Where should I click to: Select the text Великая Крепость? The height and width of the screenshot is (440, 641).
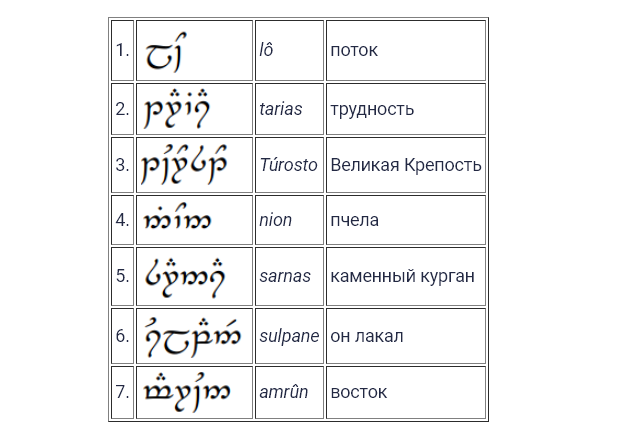pos(406,165)
